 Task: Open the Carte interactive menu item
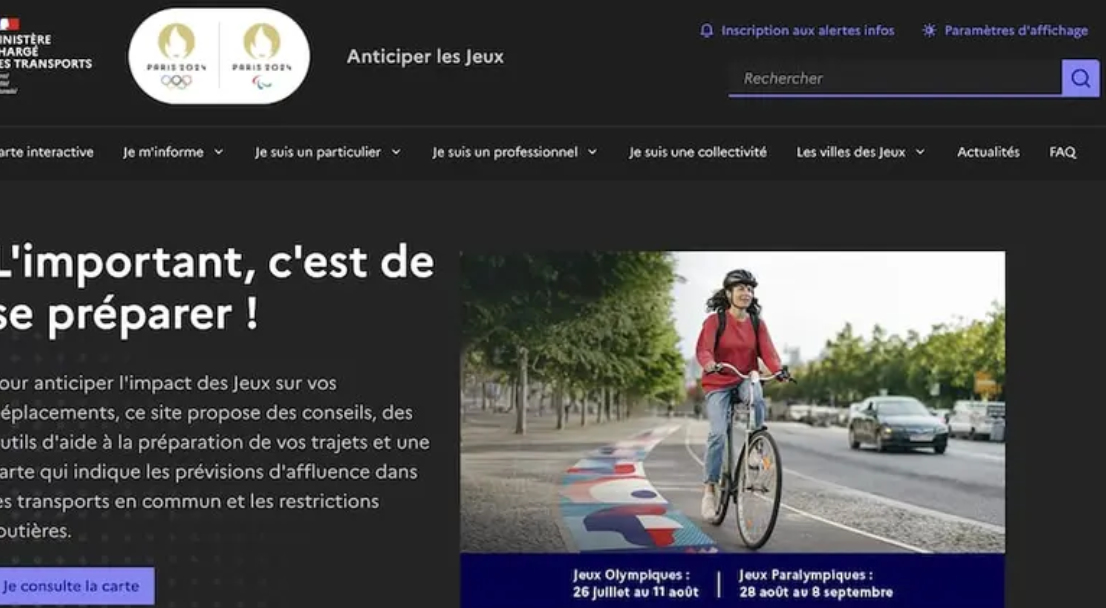pos(47,152)
